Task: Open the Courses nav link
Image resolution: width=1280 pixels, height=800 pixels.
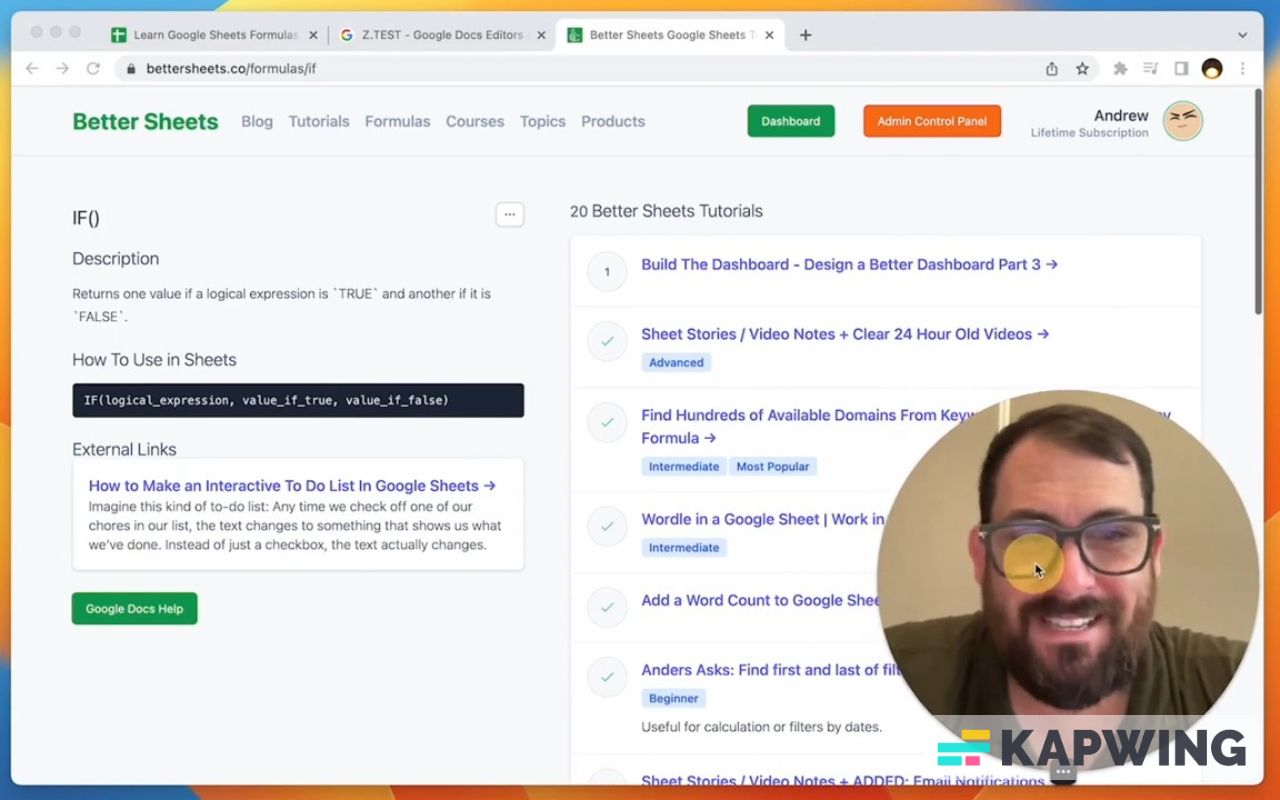Action: point(475,121)
